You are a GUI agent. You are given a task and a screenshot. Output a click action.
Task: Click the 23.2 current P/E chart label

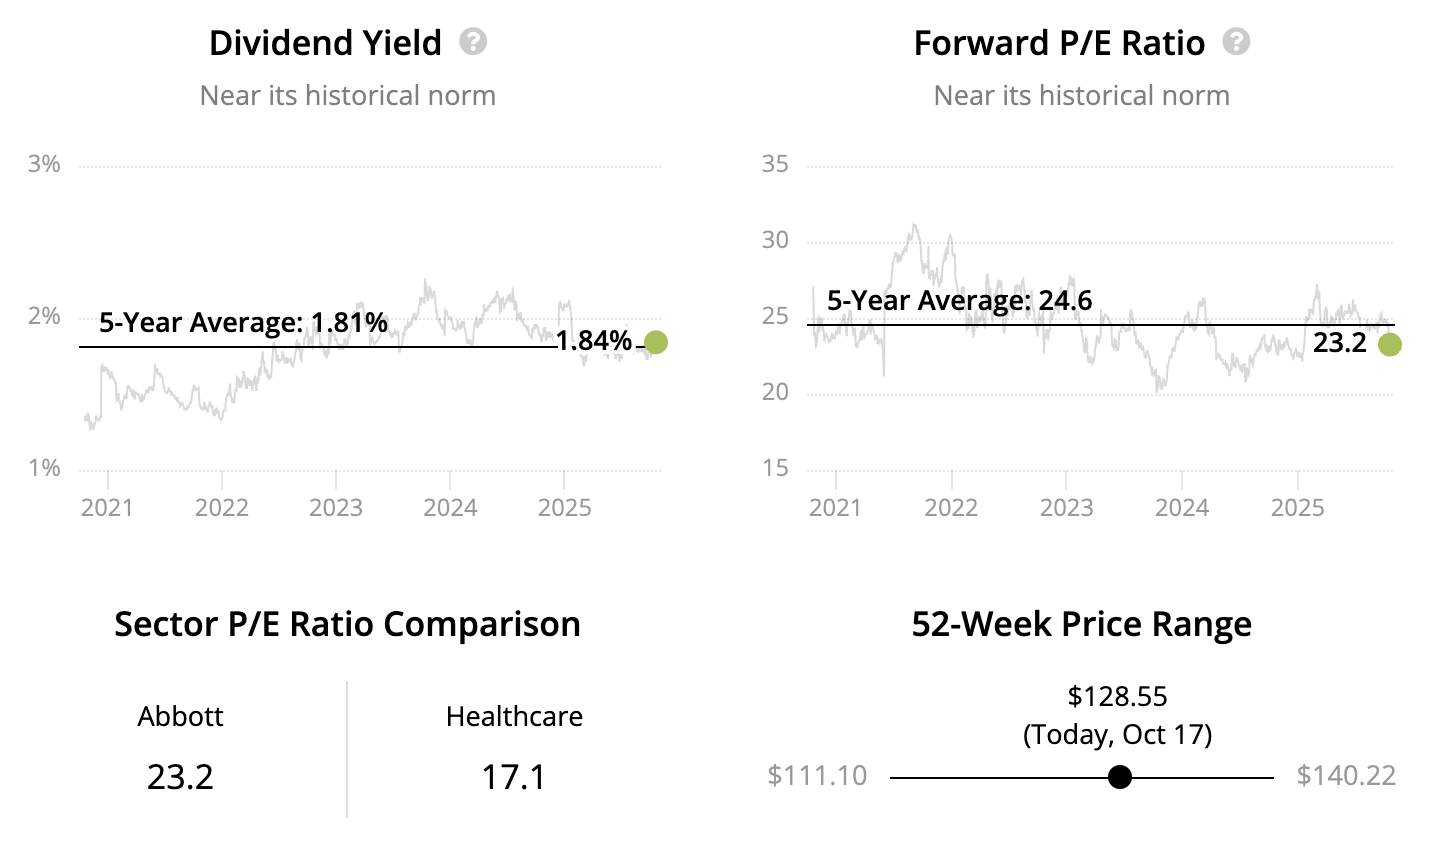1339,343
